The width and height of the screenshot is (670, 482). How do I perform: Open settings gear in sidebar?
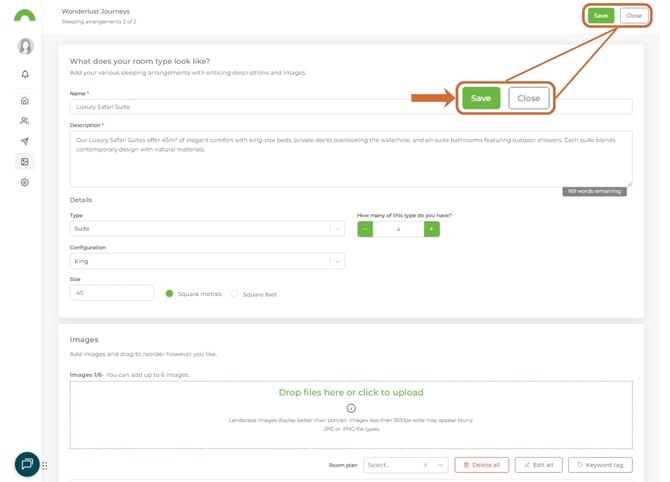coord(25,183)
